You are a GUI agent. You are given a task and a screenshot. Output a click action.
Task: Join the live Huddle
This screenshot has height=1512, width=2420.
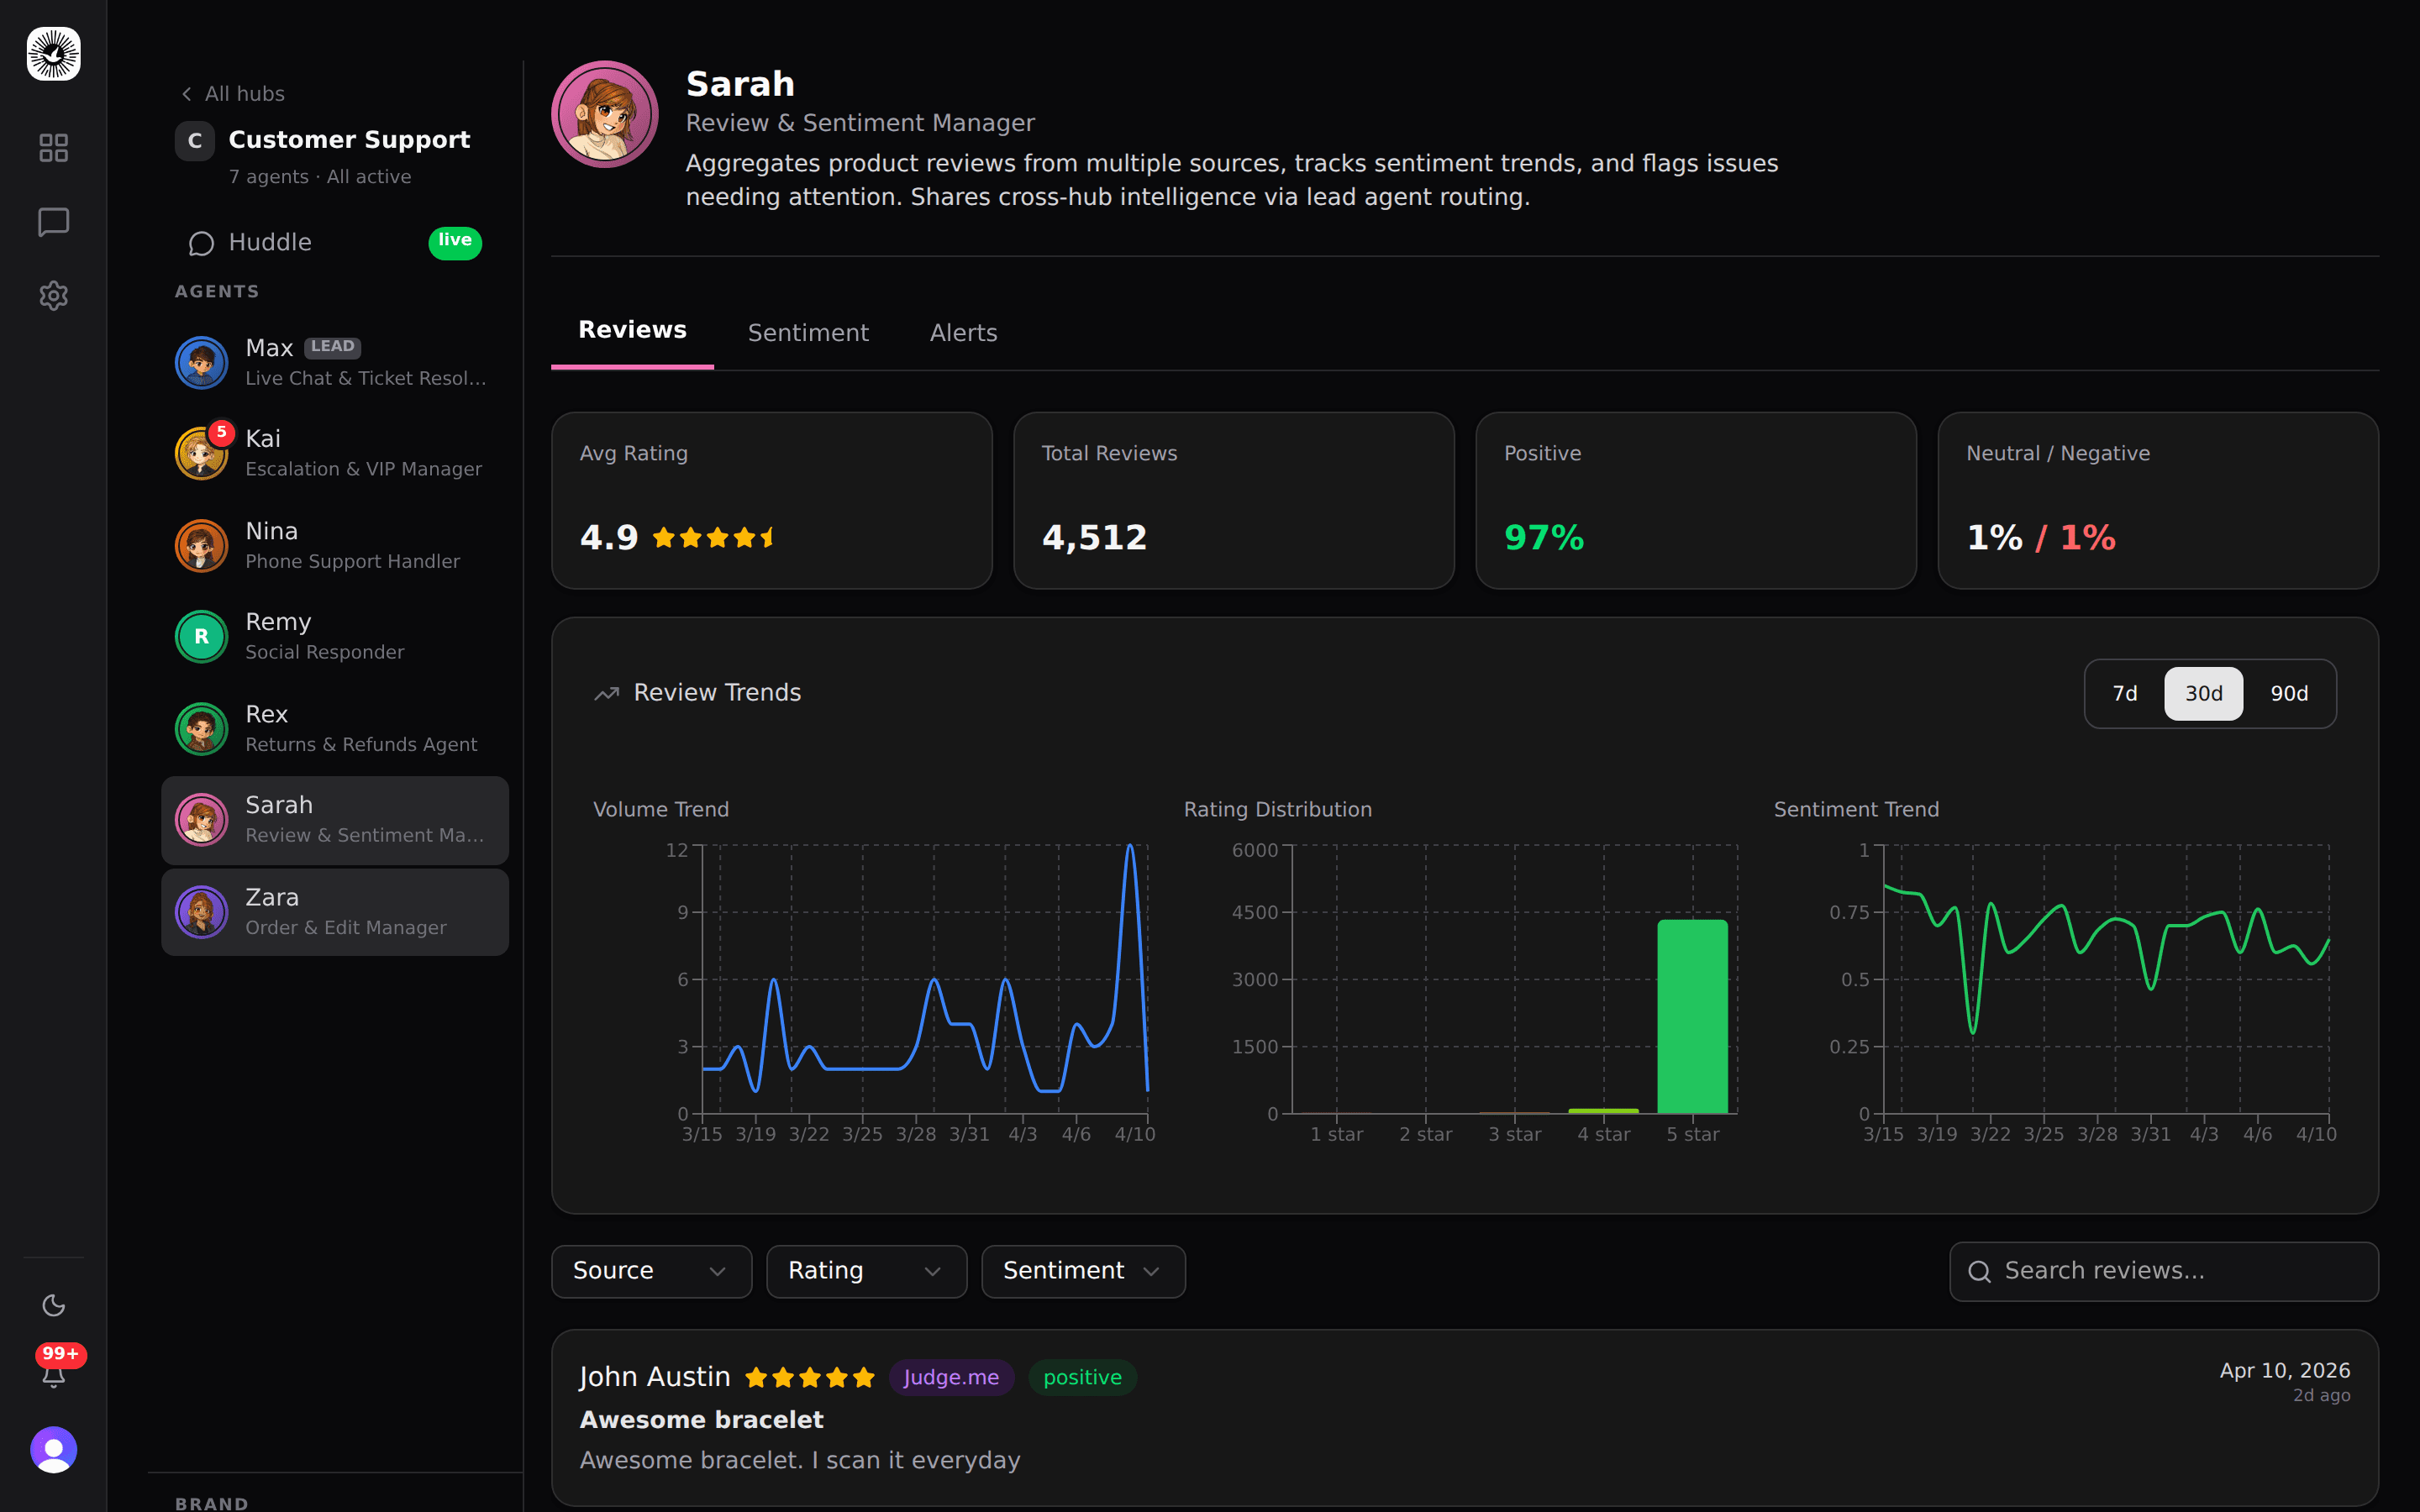point(270,241)
